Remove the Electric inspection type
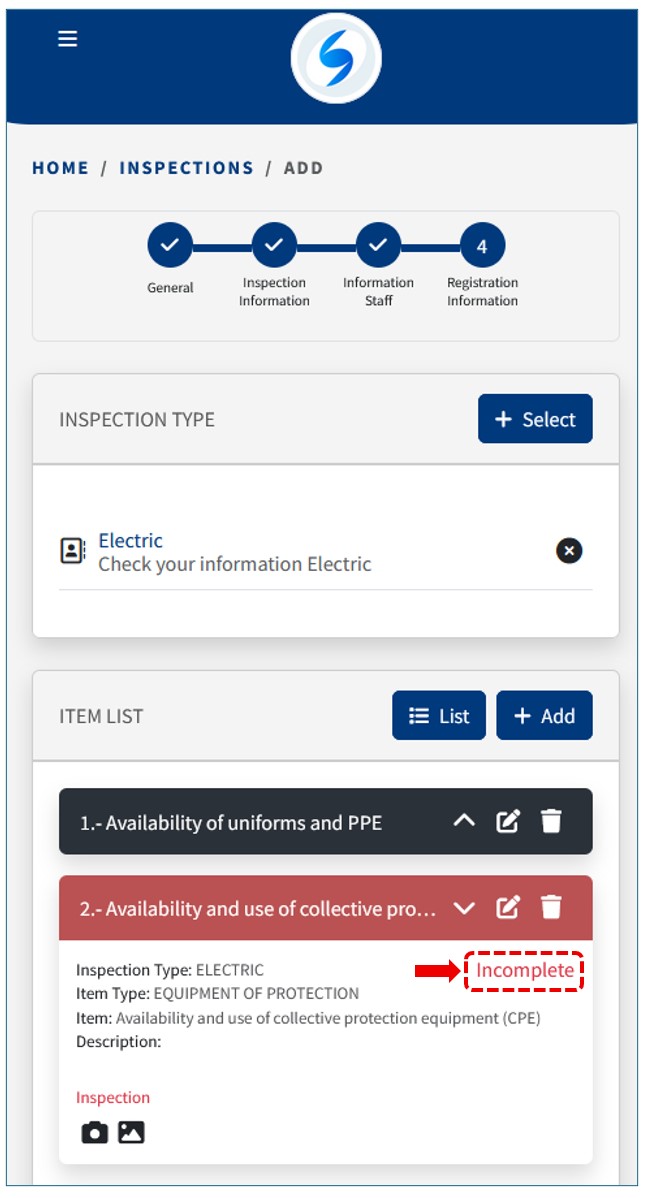The height and width of the screenshot is (1198, 646). coord(568,551)
